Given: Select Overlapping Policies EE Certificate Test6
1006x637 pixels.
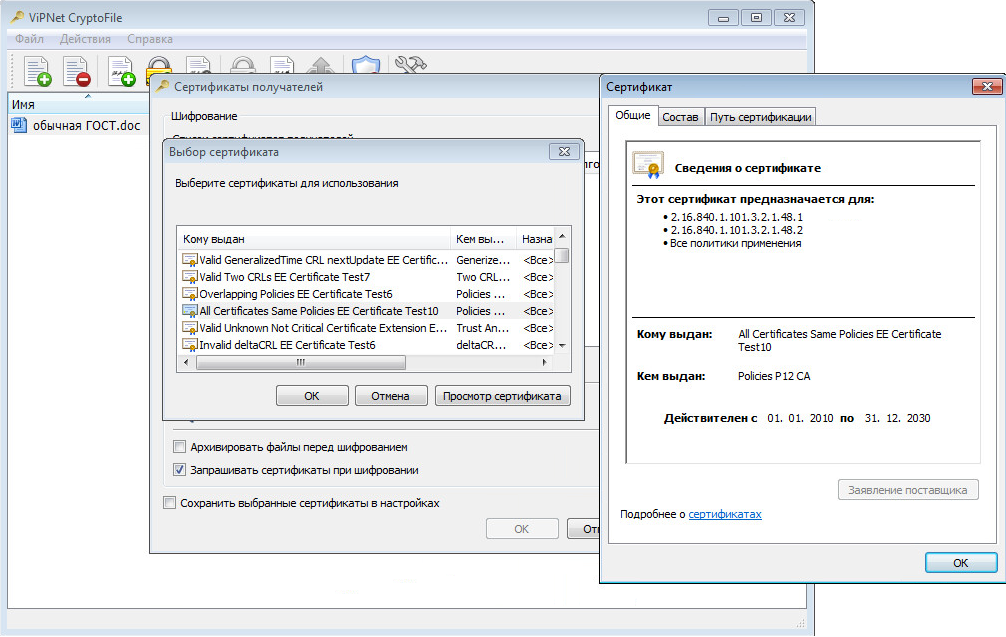Looking at the screenshot, I should [366, 294].
